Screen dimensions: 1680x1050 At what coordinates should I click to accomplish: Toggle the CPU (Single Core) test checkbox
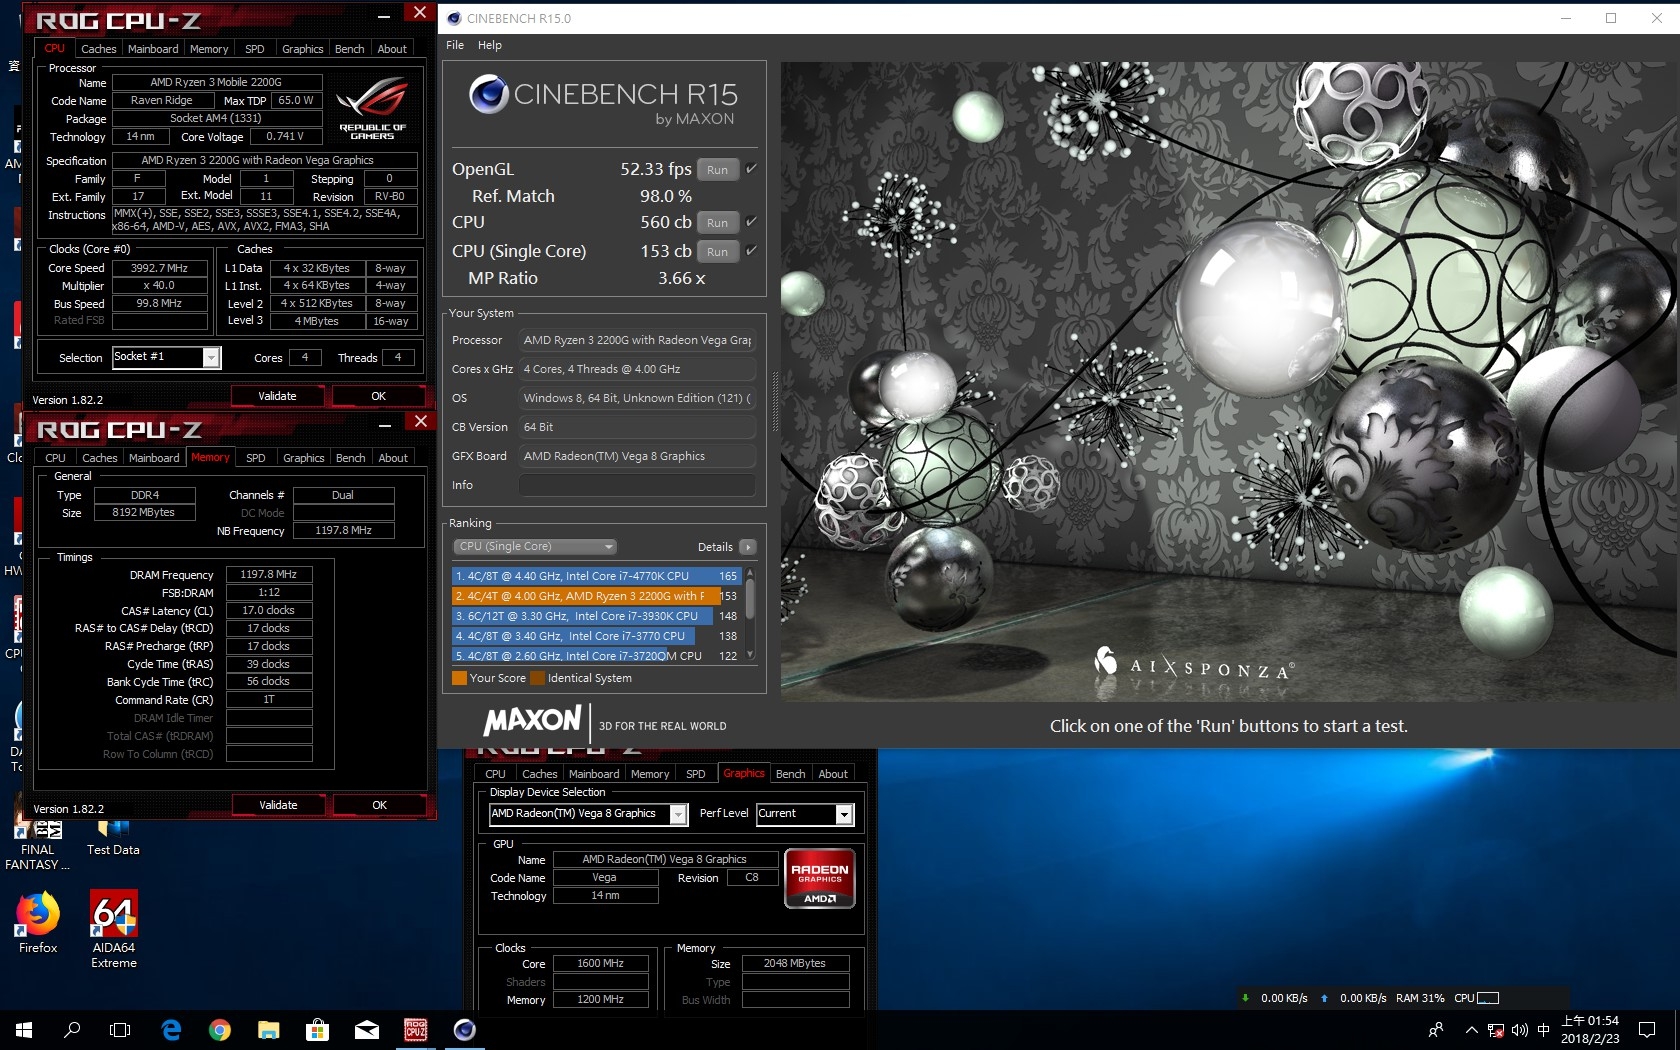(751, 251)
